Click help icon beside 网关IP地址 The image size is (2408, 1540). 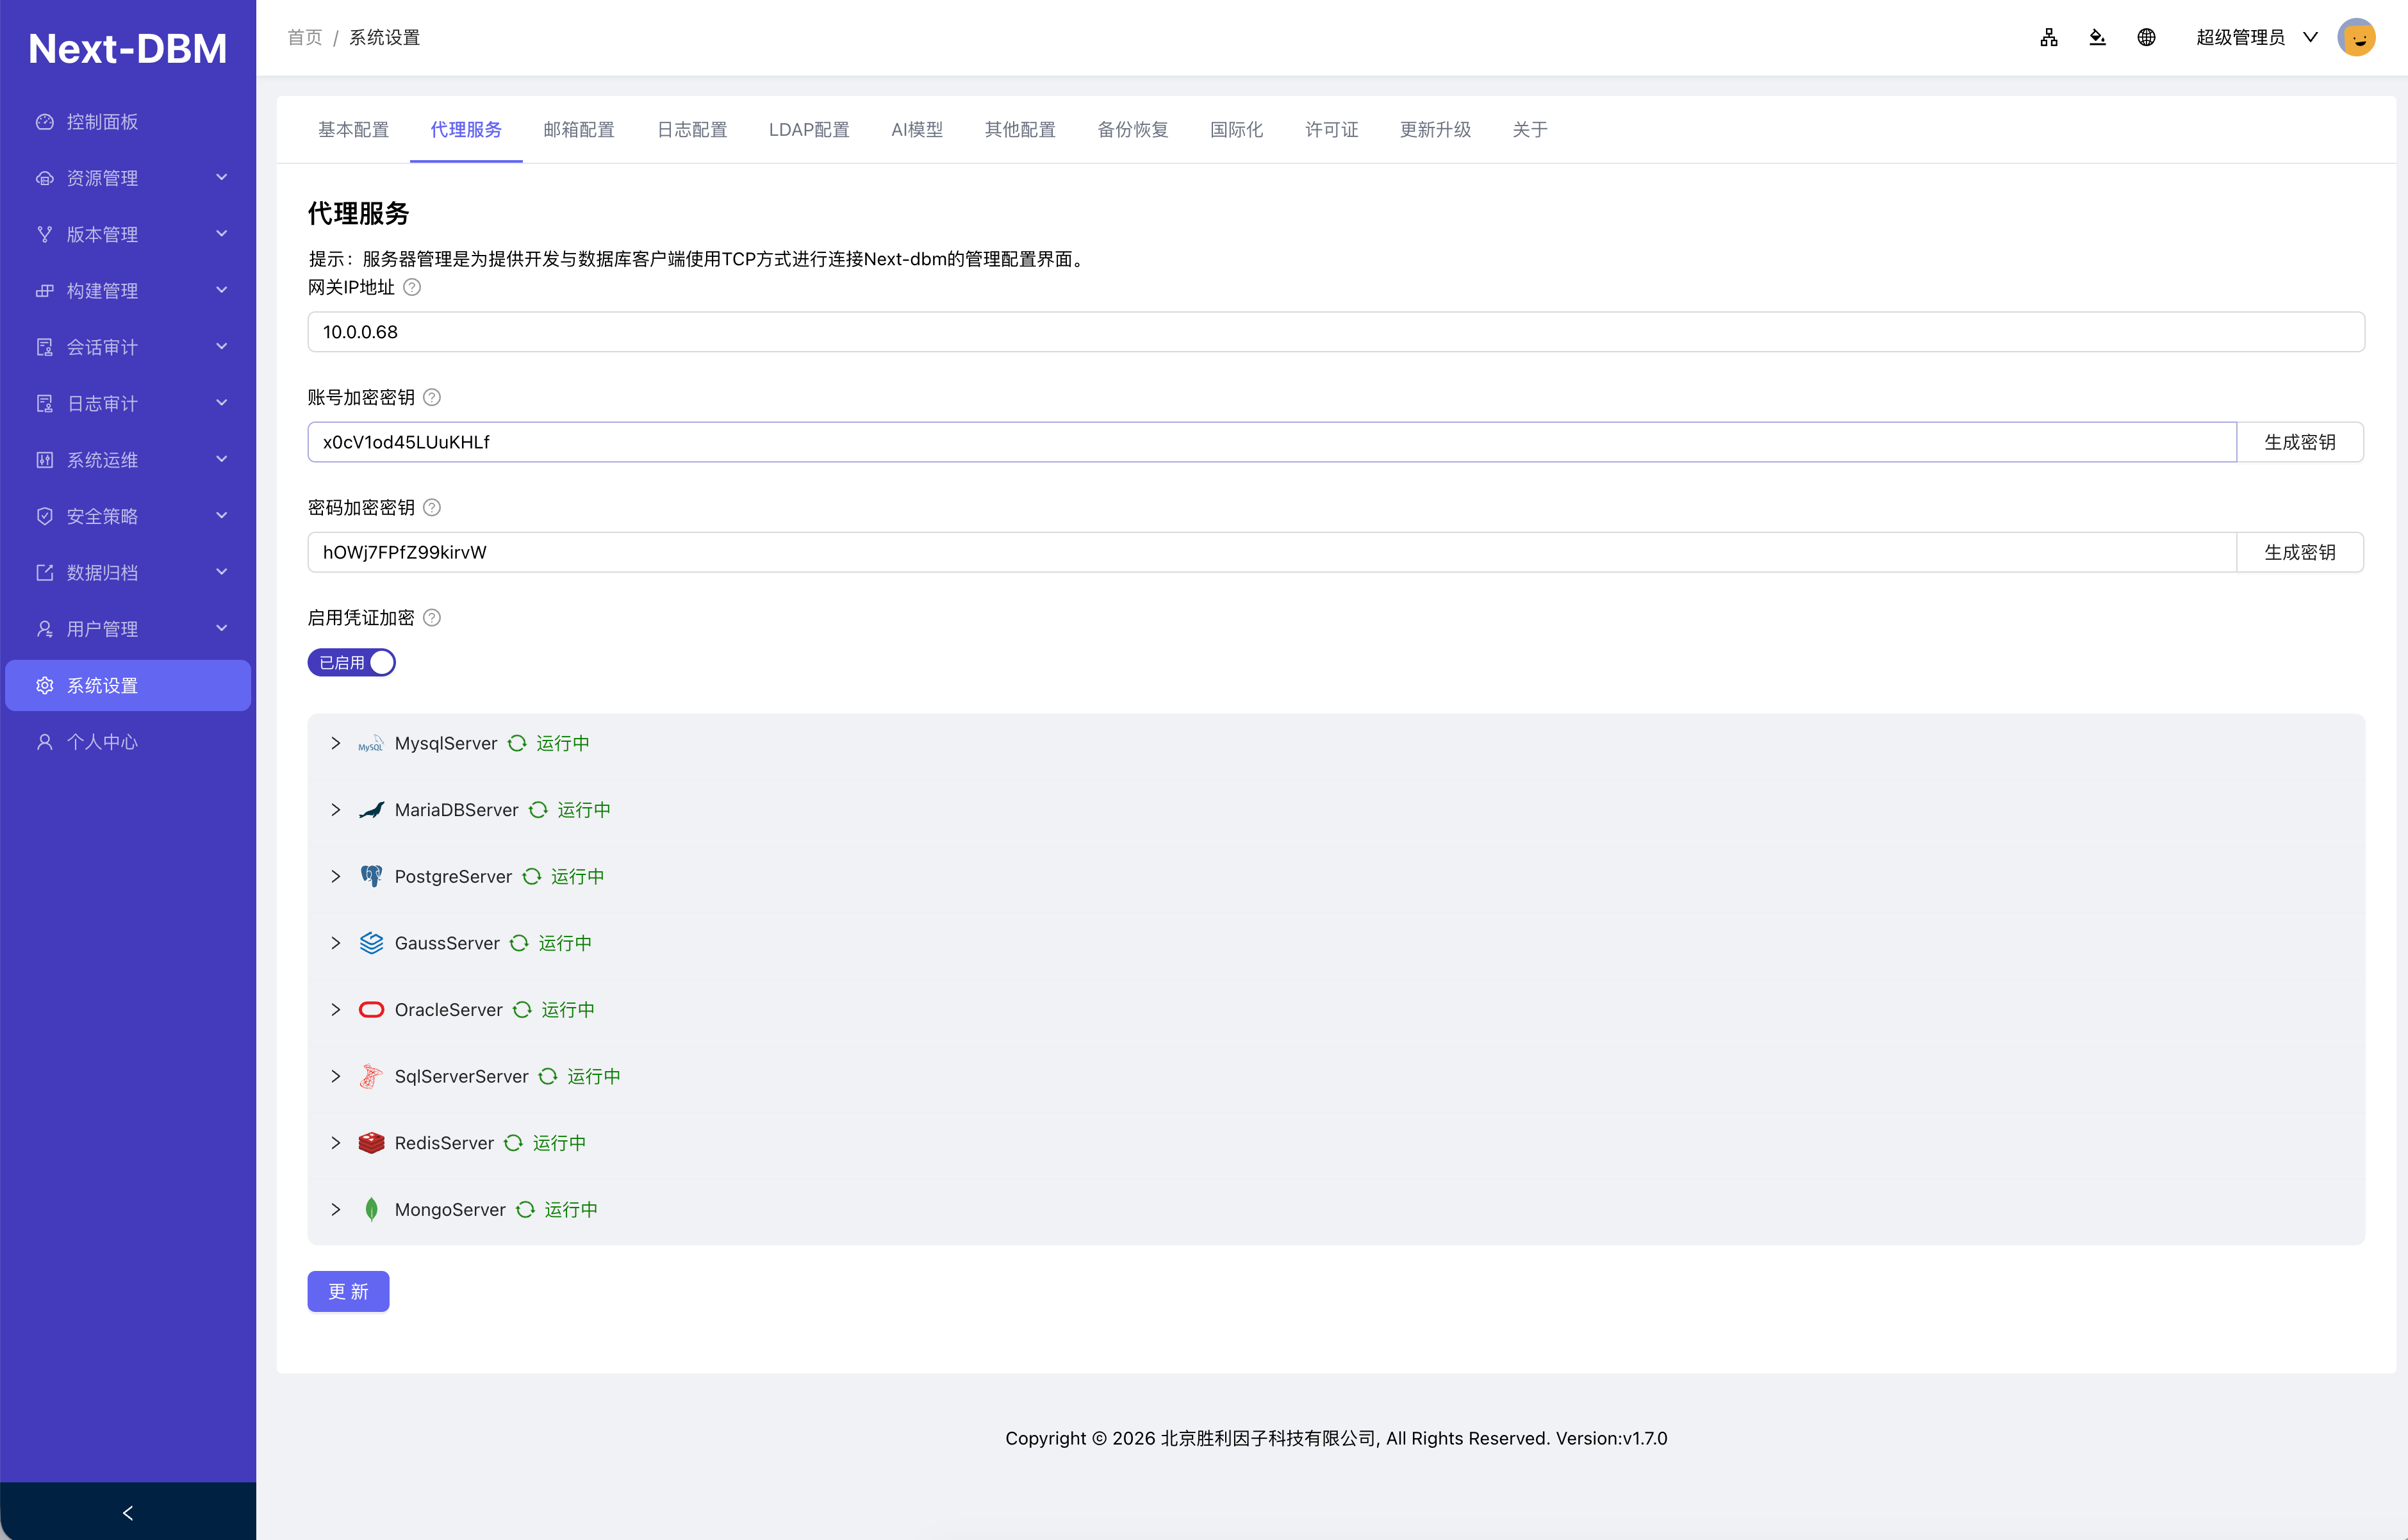pyautogui.click(x=412, y=287)
